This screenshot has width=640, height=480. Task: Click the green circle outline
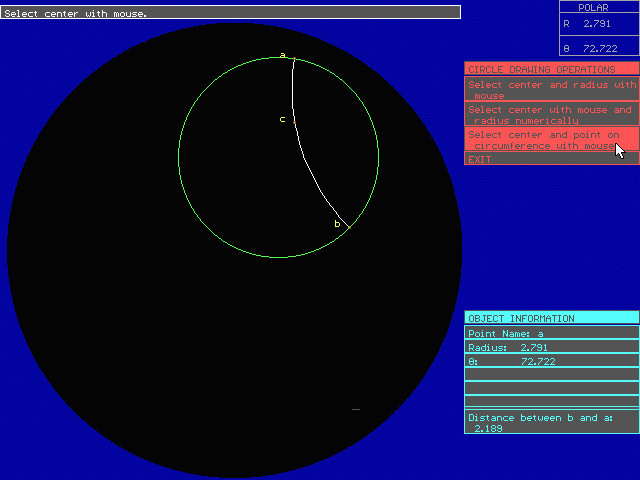(179, 157)
